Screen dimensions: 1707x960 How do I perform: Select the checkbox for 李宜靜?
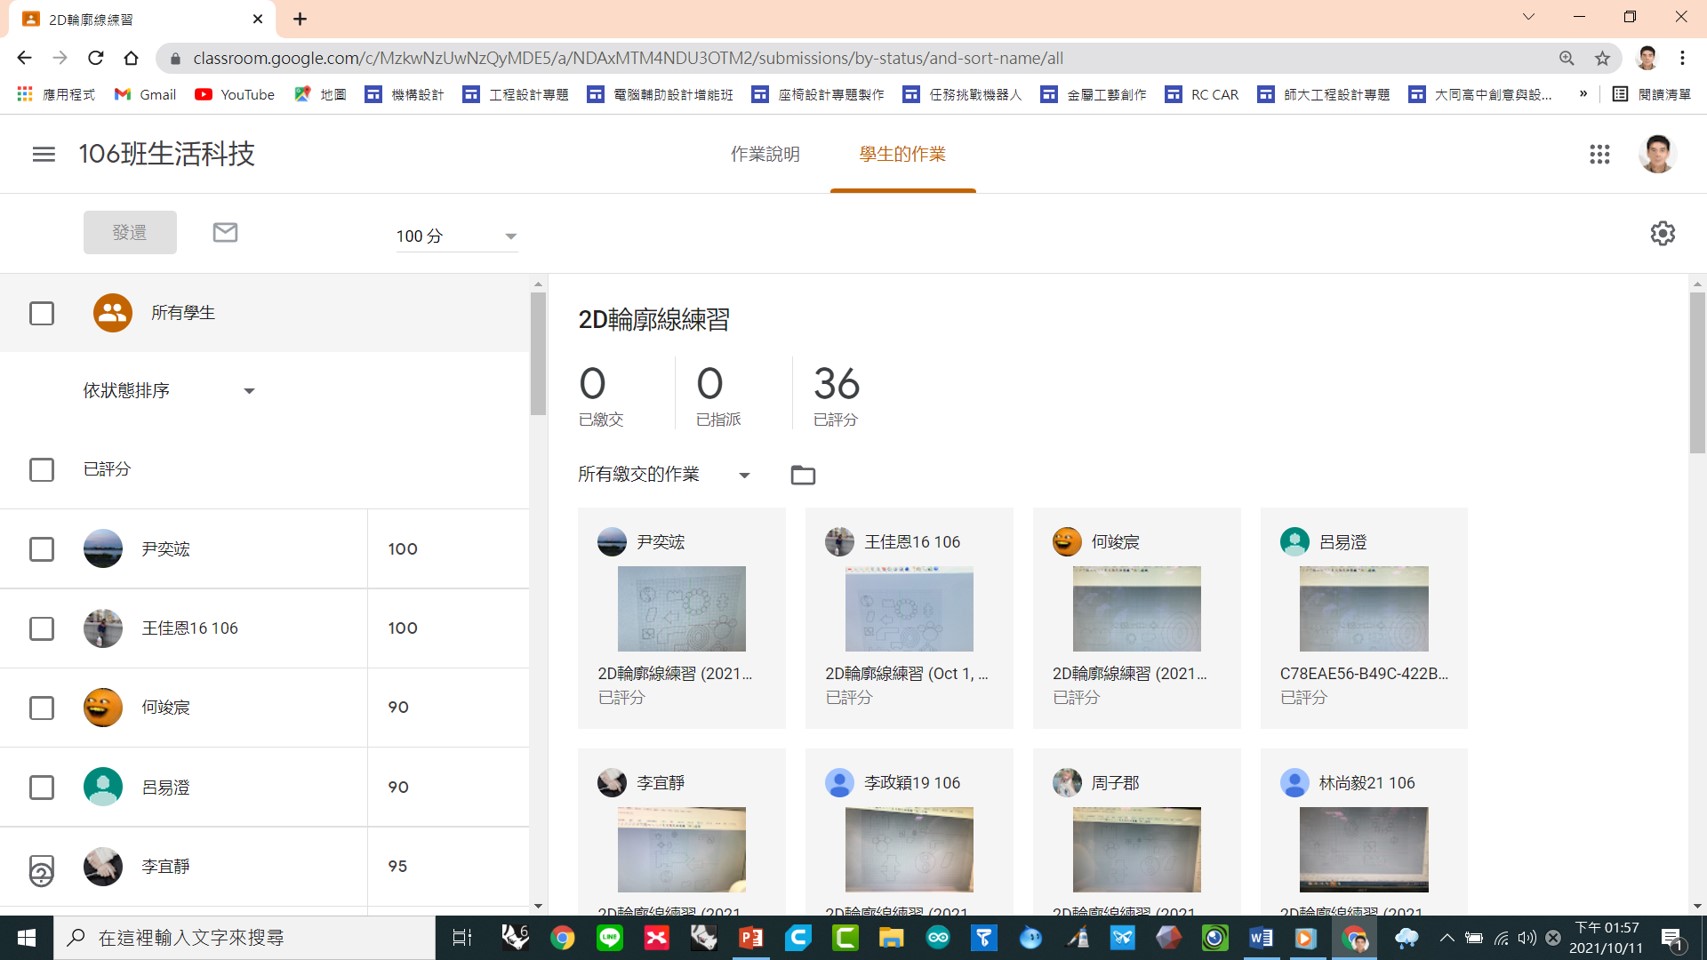tap(42, 868)
